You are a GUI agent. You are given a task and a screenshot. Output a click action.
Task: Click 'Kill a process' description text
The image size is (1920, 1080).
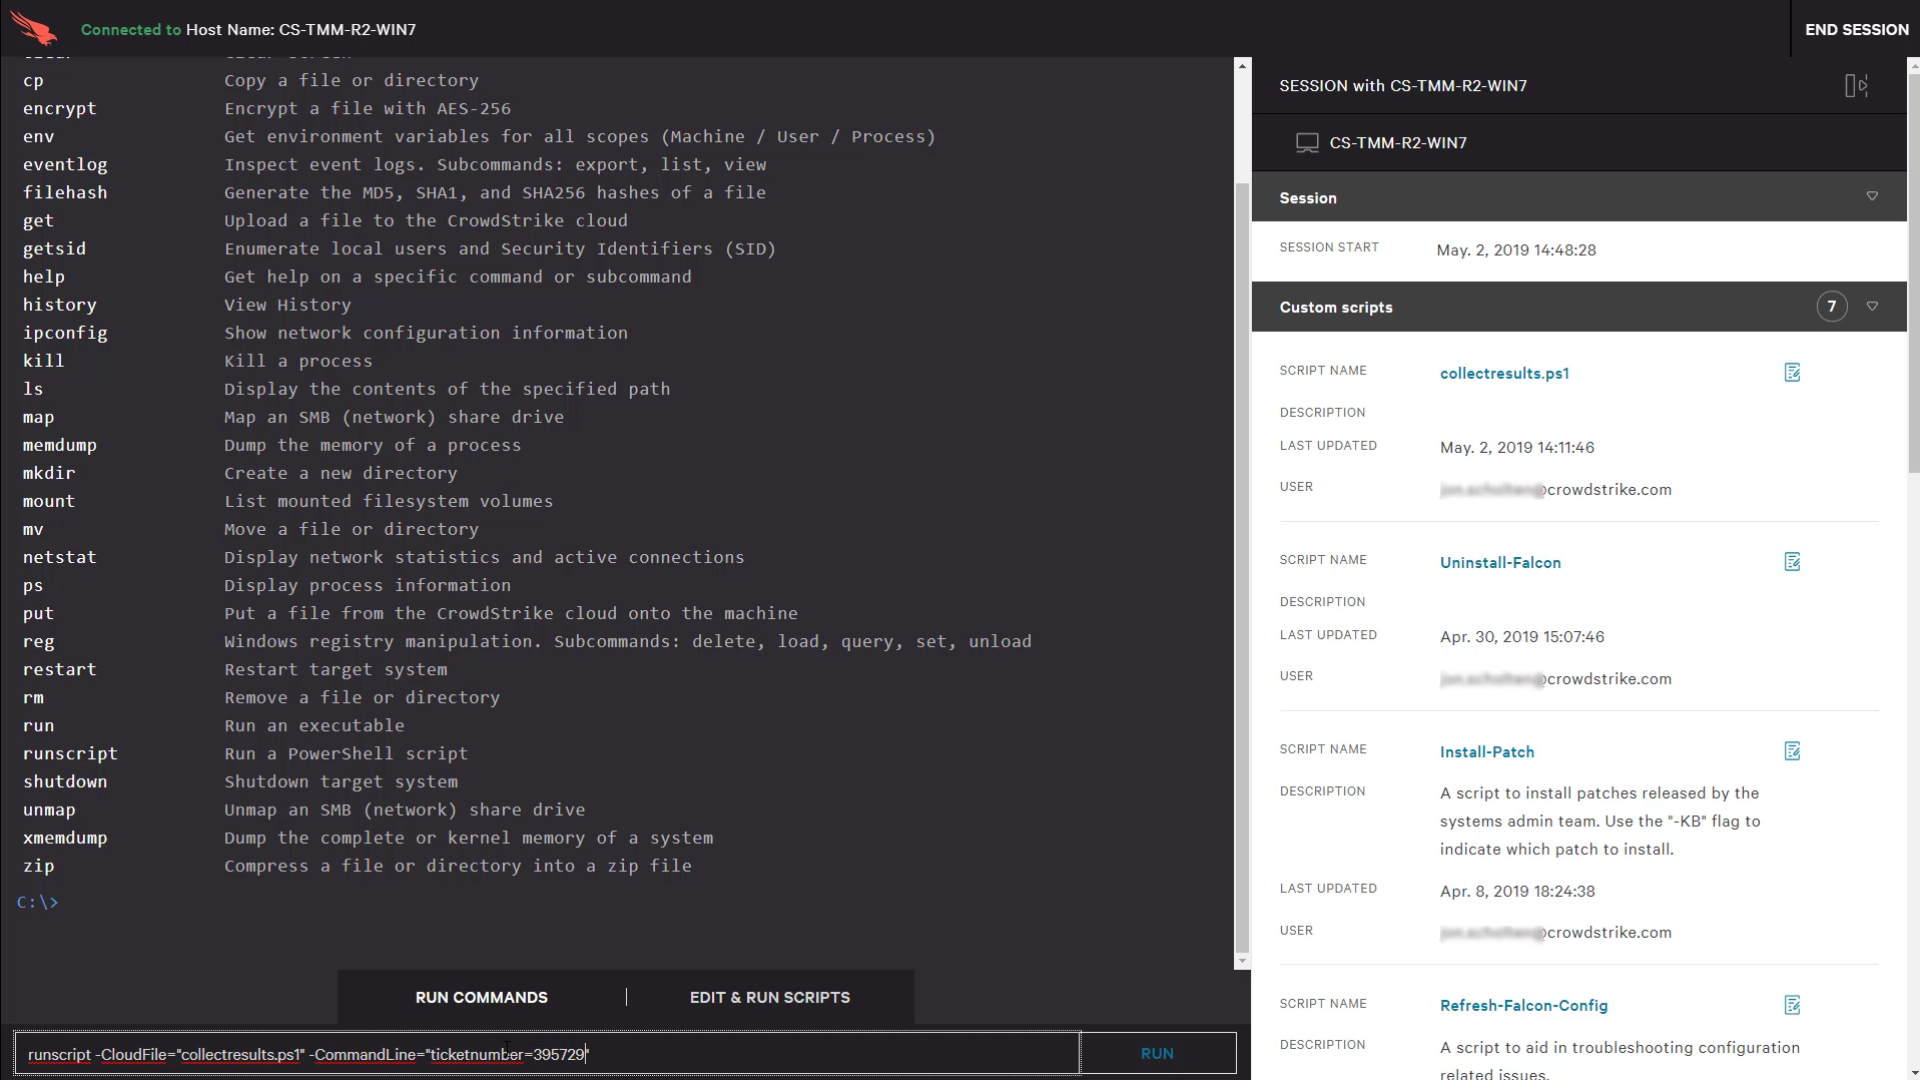click(298, 360)
